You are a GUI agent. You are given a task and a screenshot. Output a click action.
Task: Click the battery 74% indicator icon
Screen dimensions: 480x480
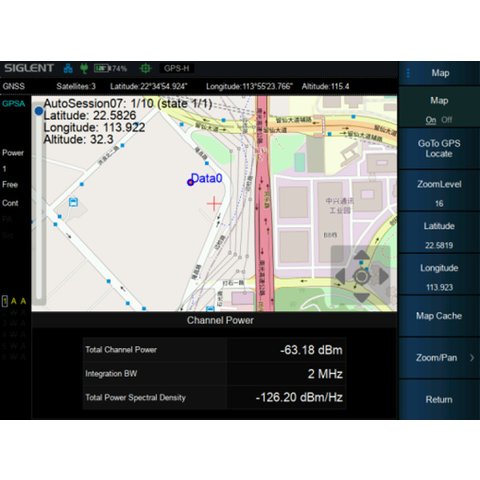pyautogui.click(x=110, y=68)
